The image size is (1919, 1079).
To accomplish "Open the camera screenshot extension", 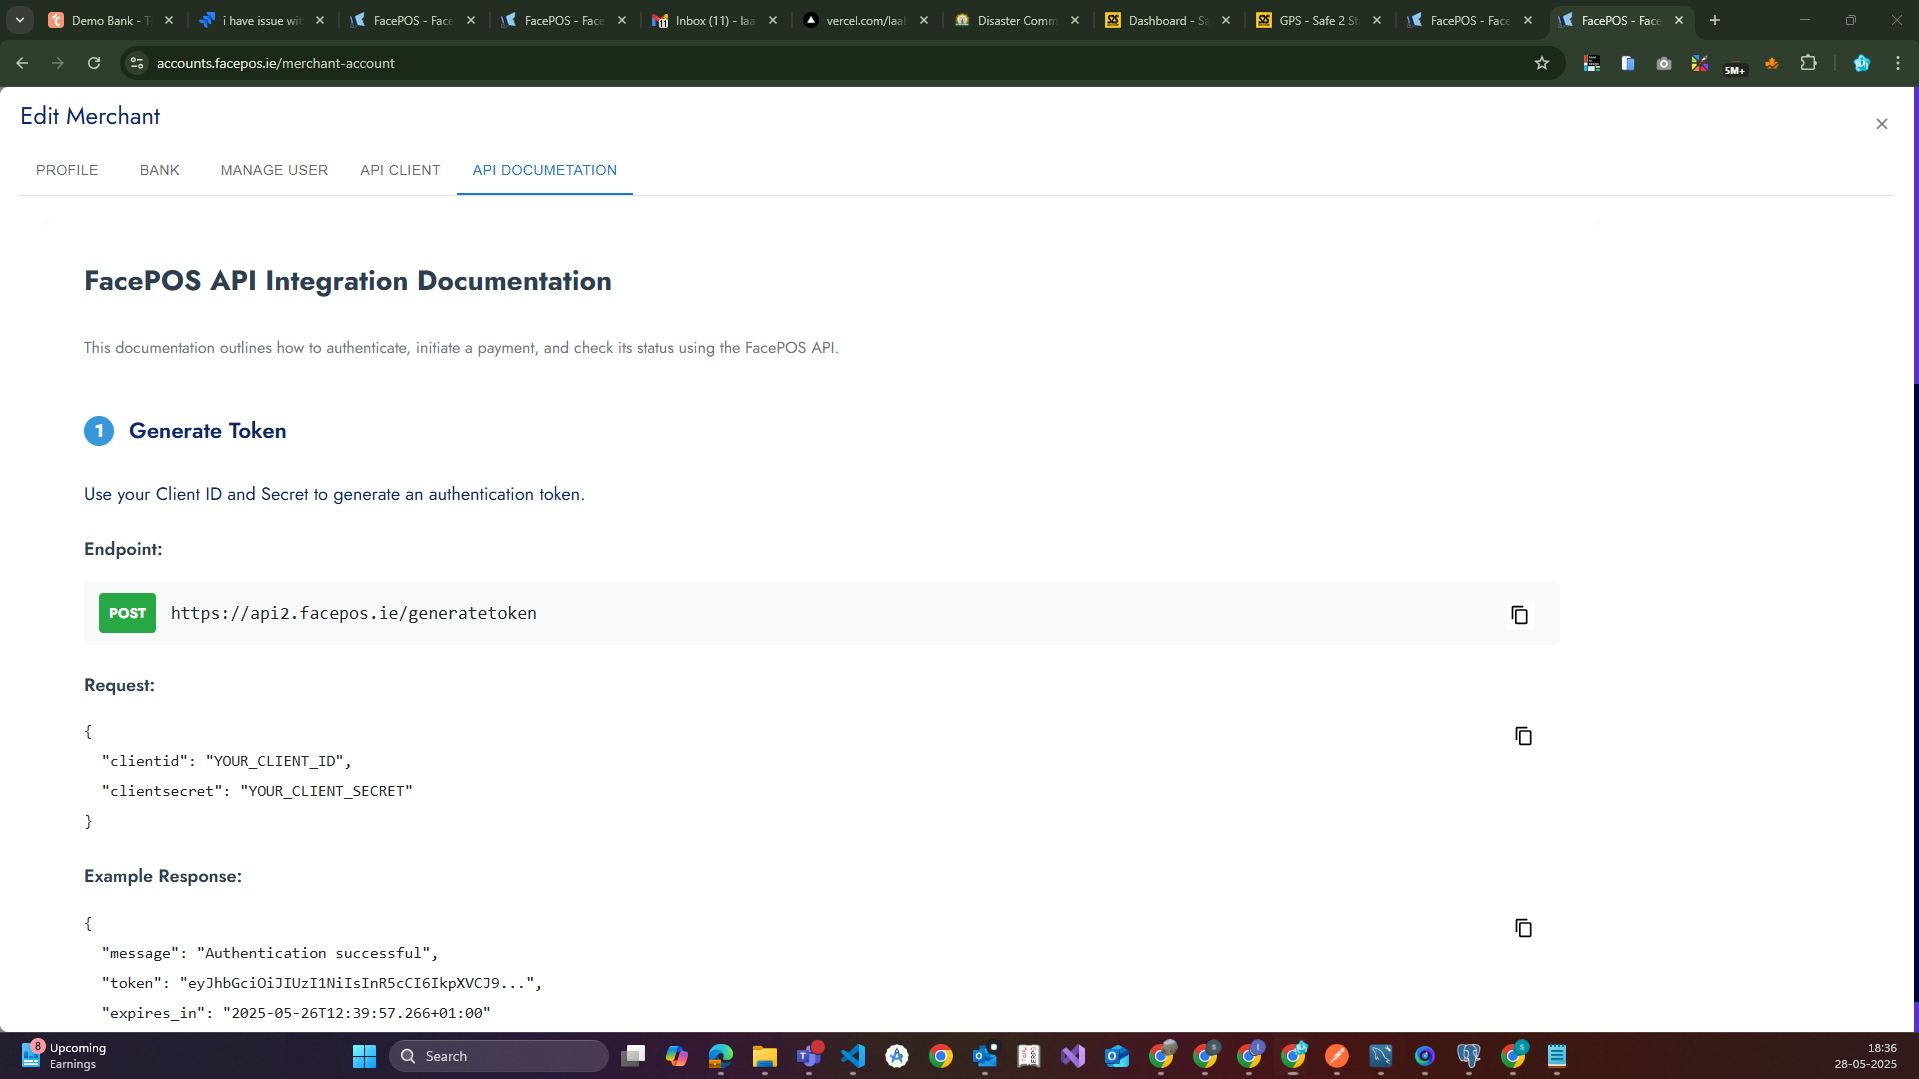I will (1663, 63).
